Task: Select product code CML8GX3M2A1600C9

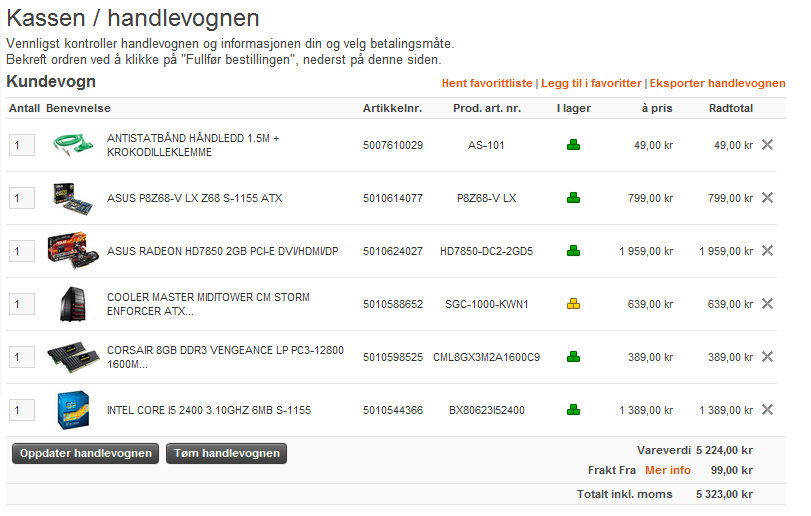Action: tap(486, 357)
